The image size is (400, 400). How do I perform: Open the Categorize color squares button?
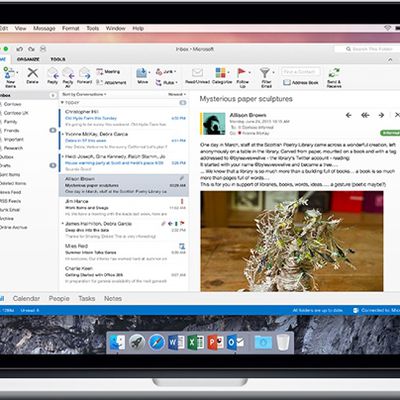click(222, 76)
